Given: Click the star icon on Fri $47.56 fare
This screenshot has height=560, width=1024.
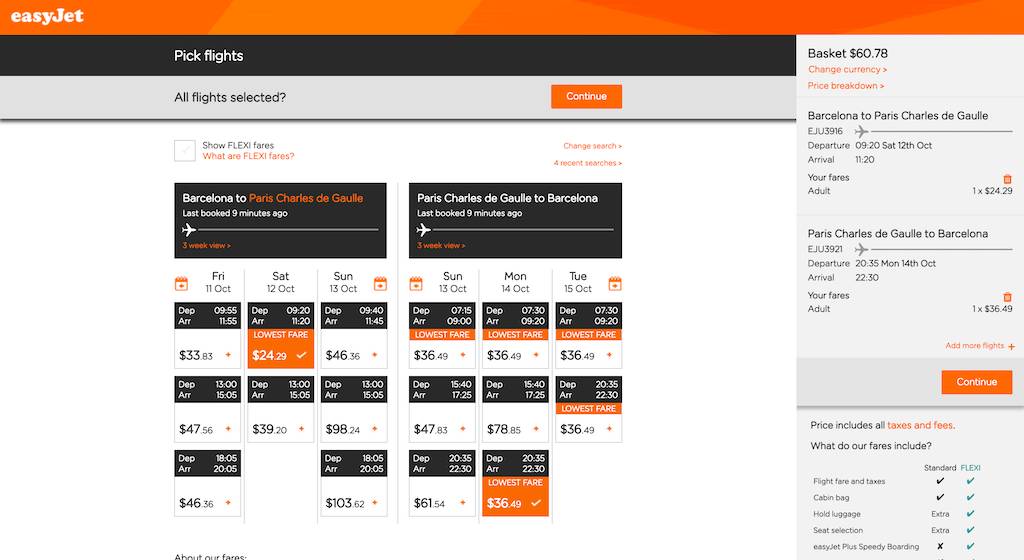Looking at the screenshot, I should (228, 429).
